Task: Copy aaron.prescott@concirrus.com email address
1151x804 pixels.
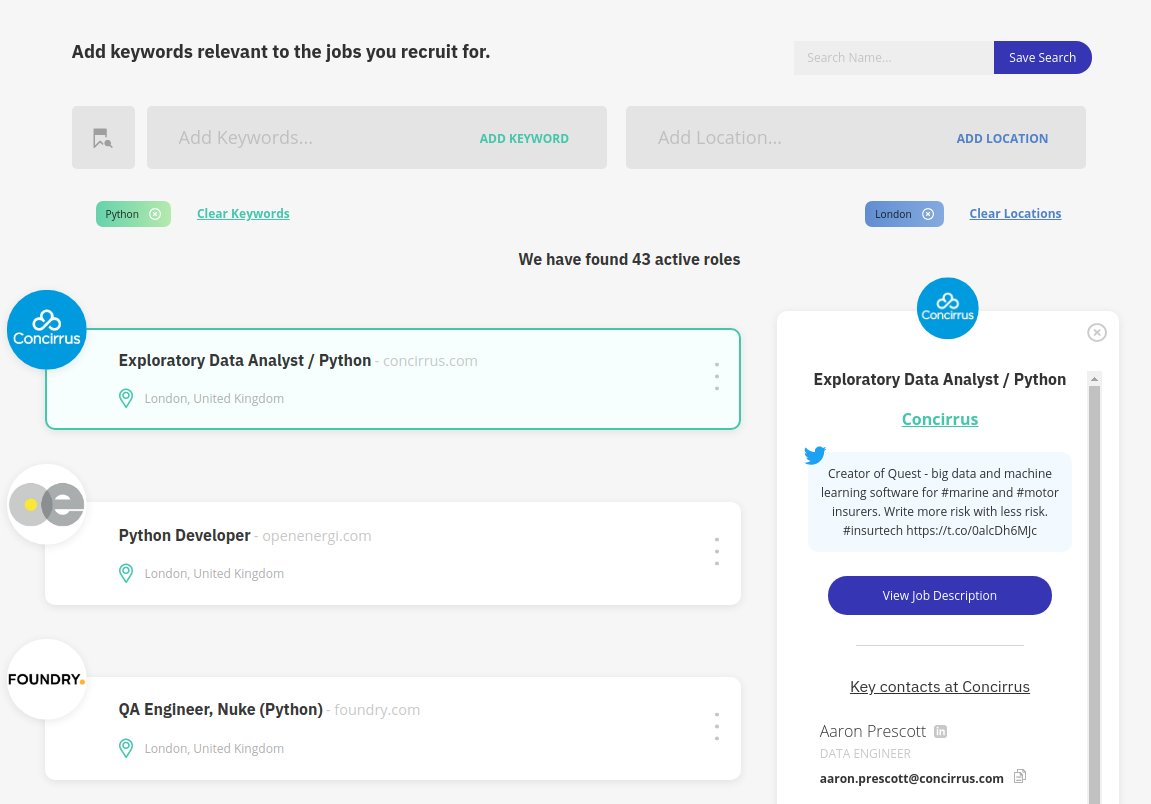Action: coord(1020,777)
